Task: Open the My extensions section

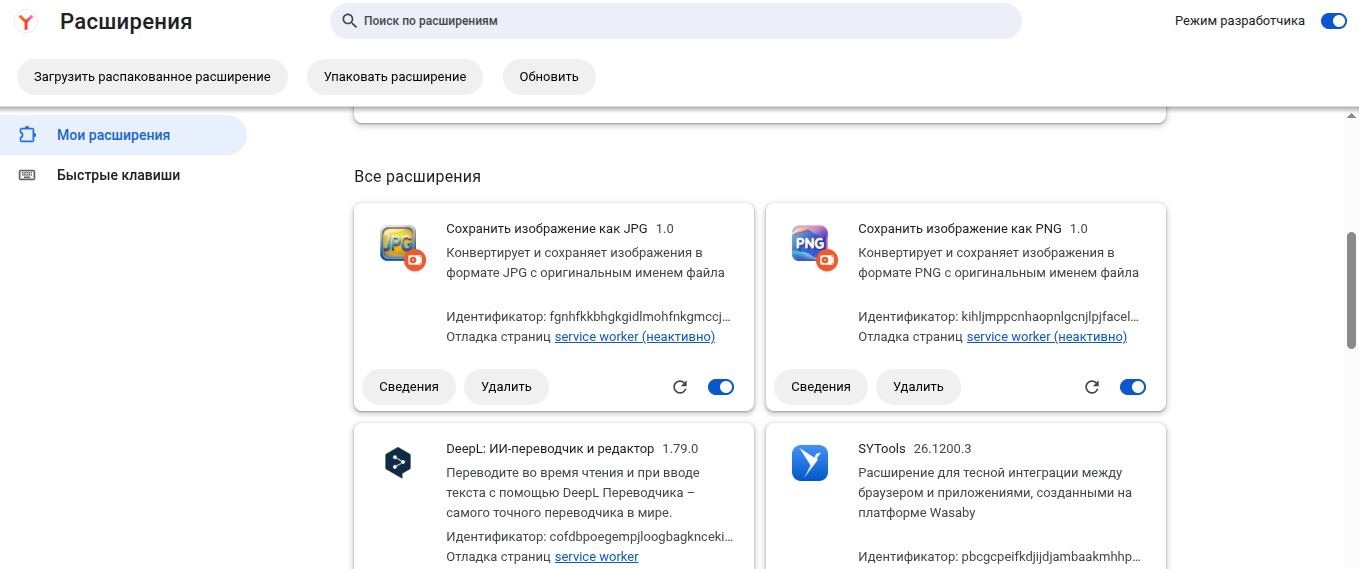Action: click(x=113, y=135)
